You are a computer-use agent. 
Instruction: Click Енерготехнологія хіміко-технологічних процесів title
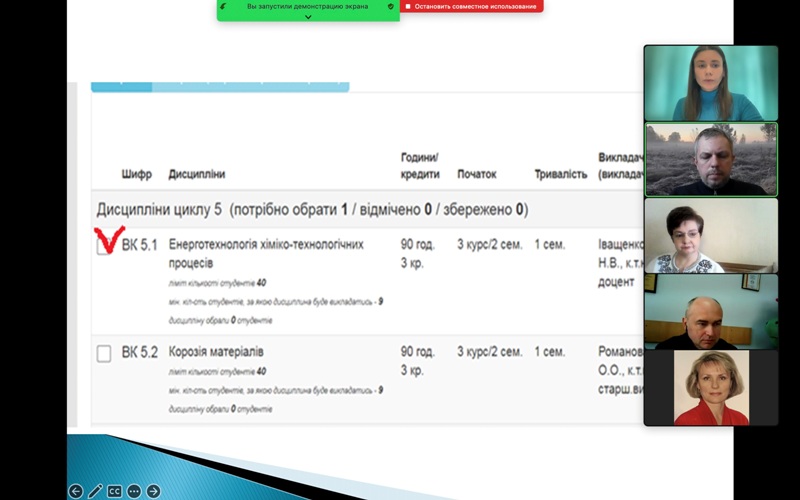click(266, 254)
